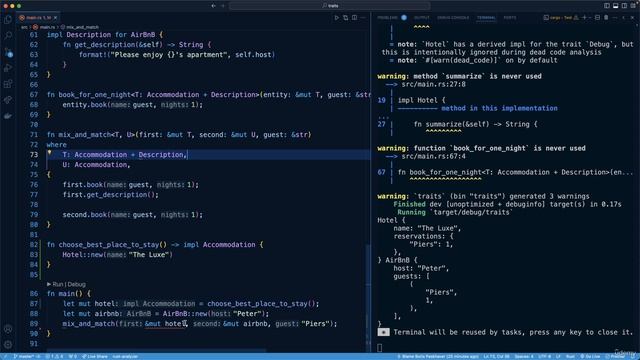The width and height of the screenshot is (640, 360).
Task: Close the main.rs editor tab
Action: (56, 18)
